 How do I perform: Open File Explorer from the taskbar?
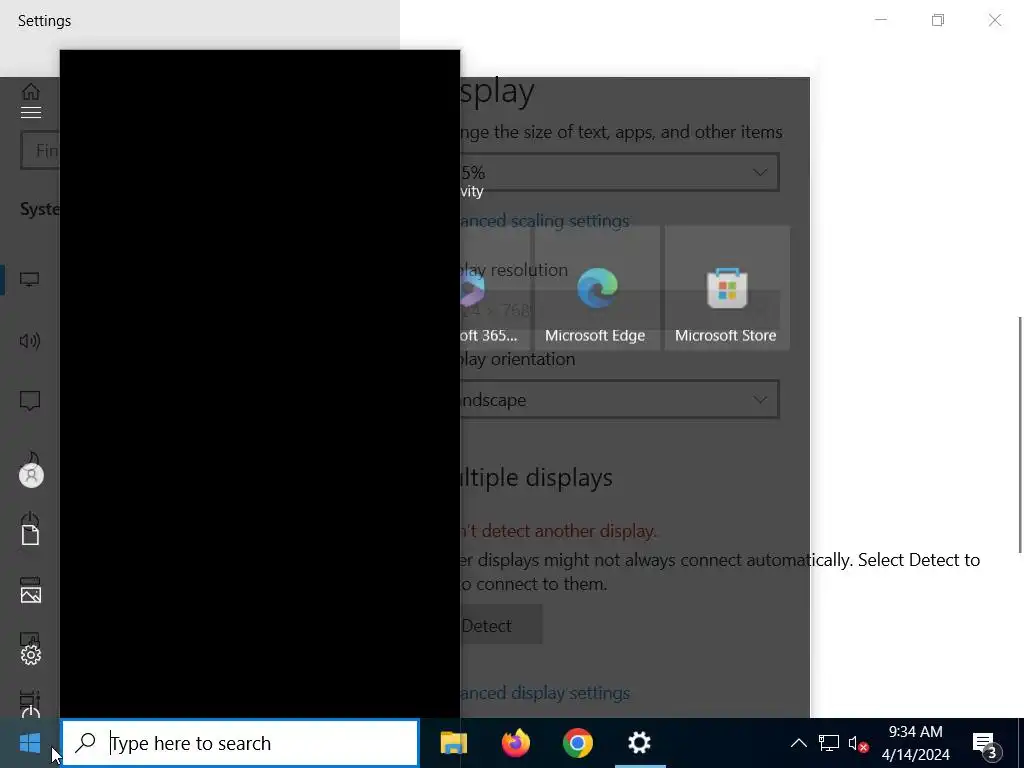(x=454, y=743)
